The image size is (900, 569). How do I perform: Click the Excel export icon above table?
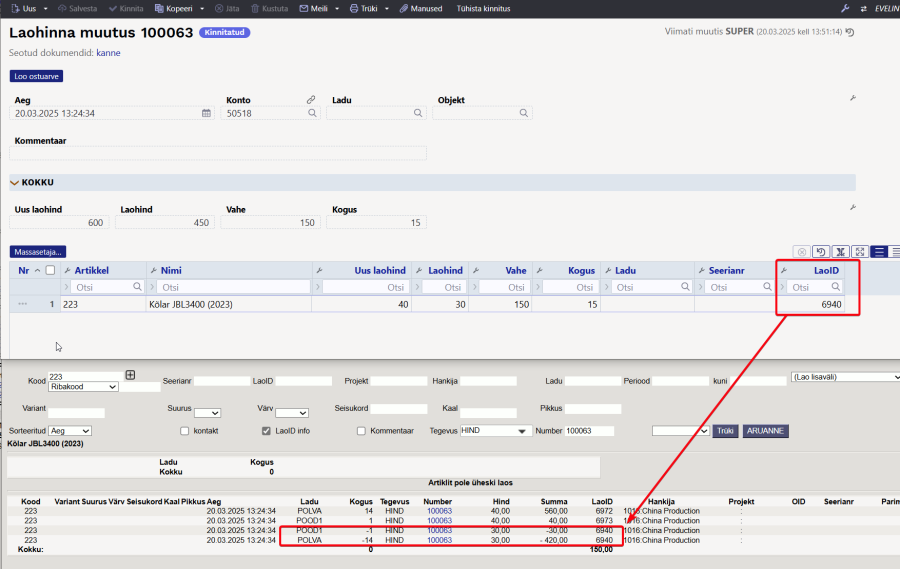[840, 251]
